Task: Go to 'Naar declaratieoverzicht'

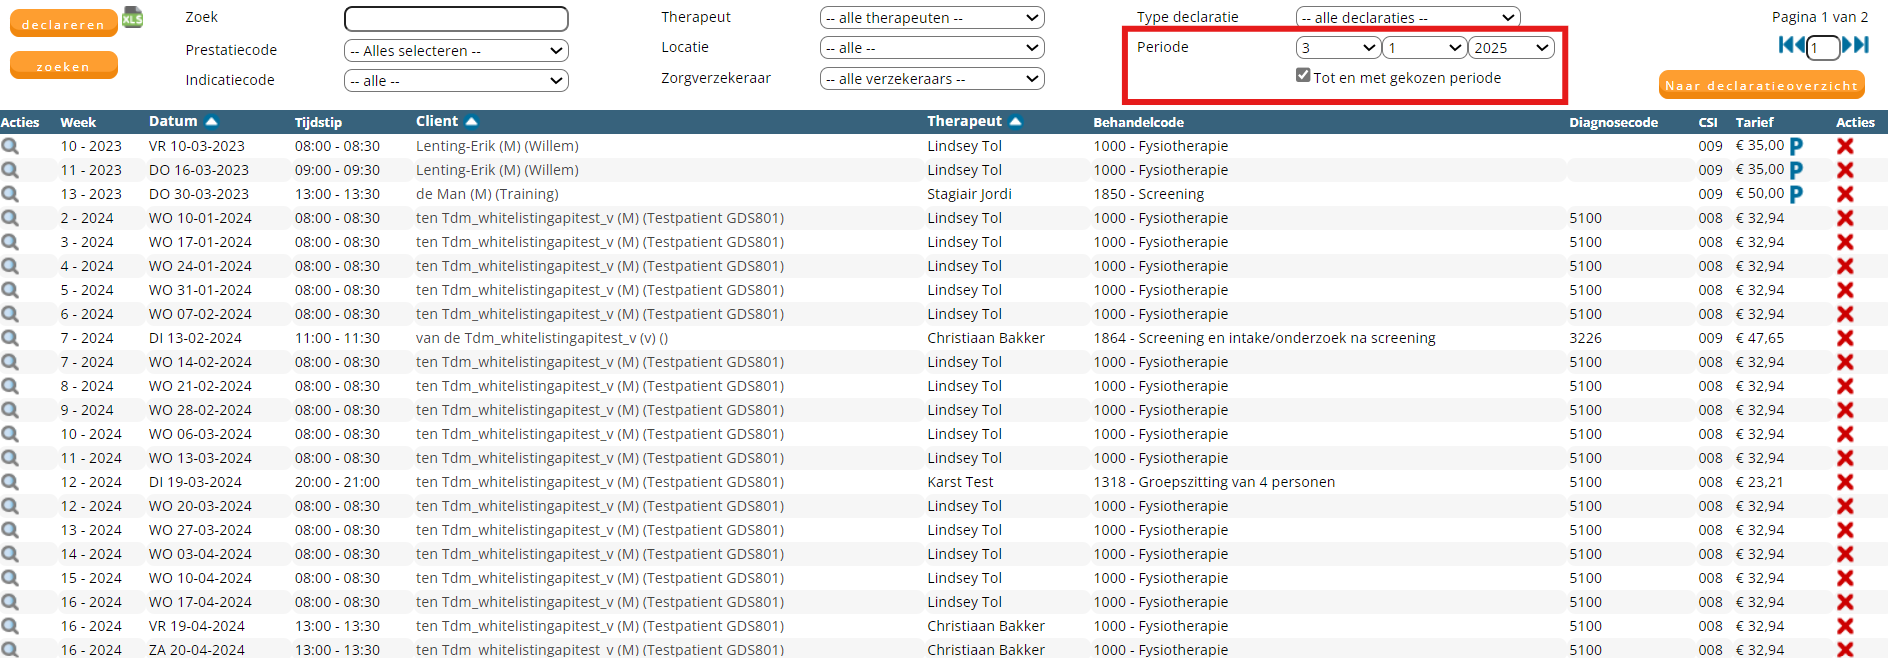Action: click(1761, 85)
